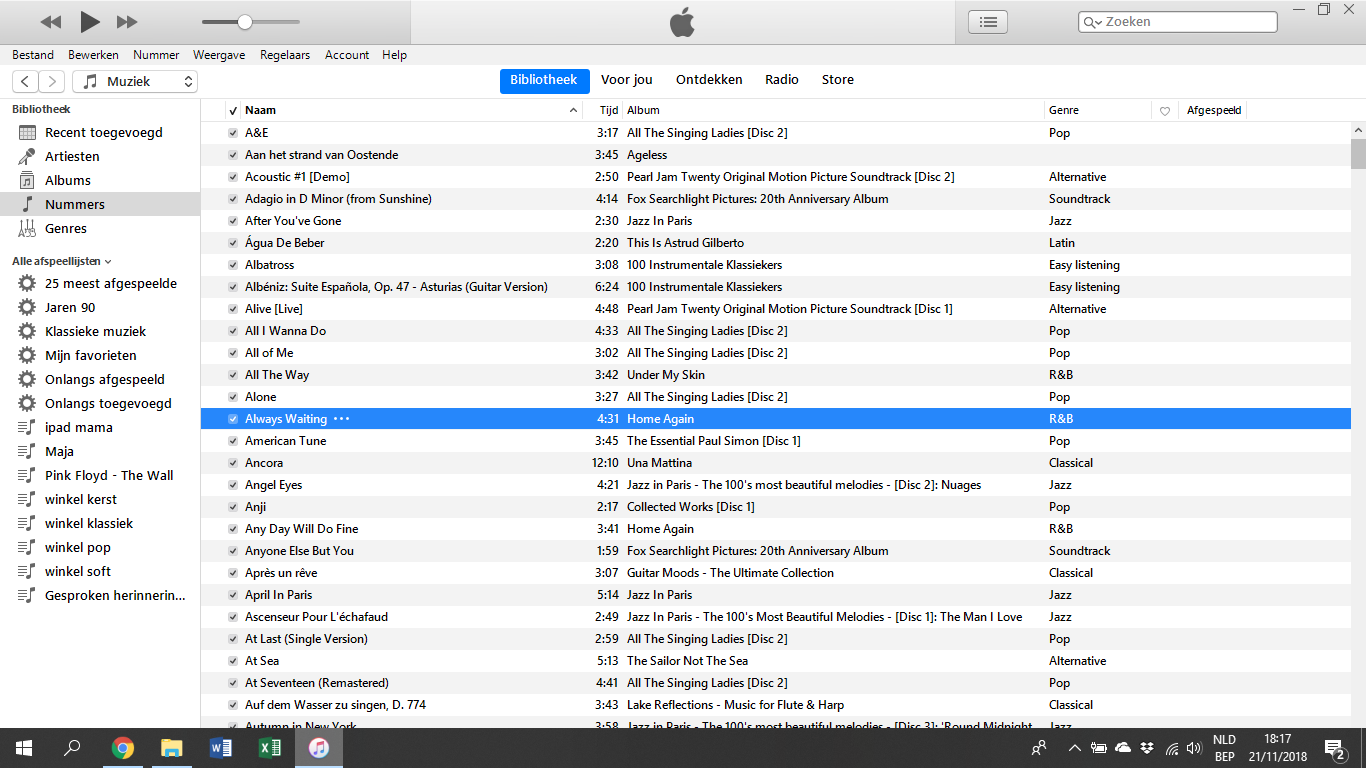The height and width of the screenshot is (768, 1366).
Task: Play the current song
Action: coord(90,21)
